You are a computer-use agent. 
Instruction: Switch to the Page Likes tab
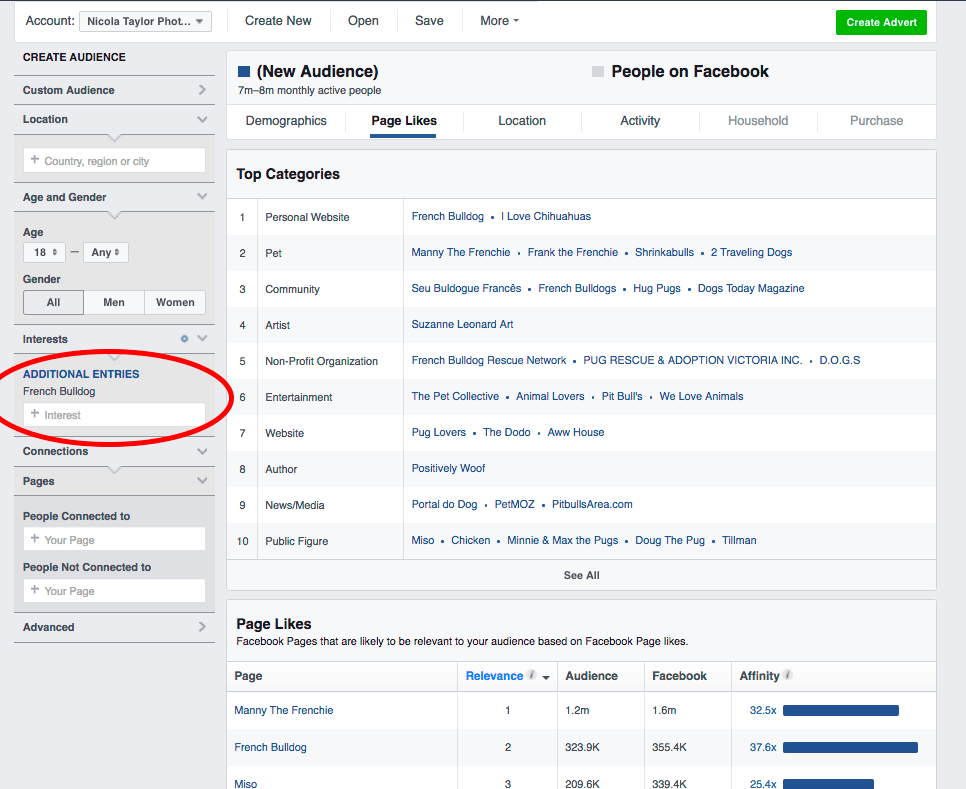click(x=404, y=121)
